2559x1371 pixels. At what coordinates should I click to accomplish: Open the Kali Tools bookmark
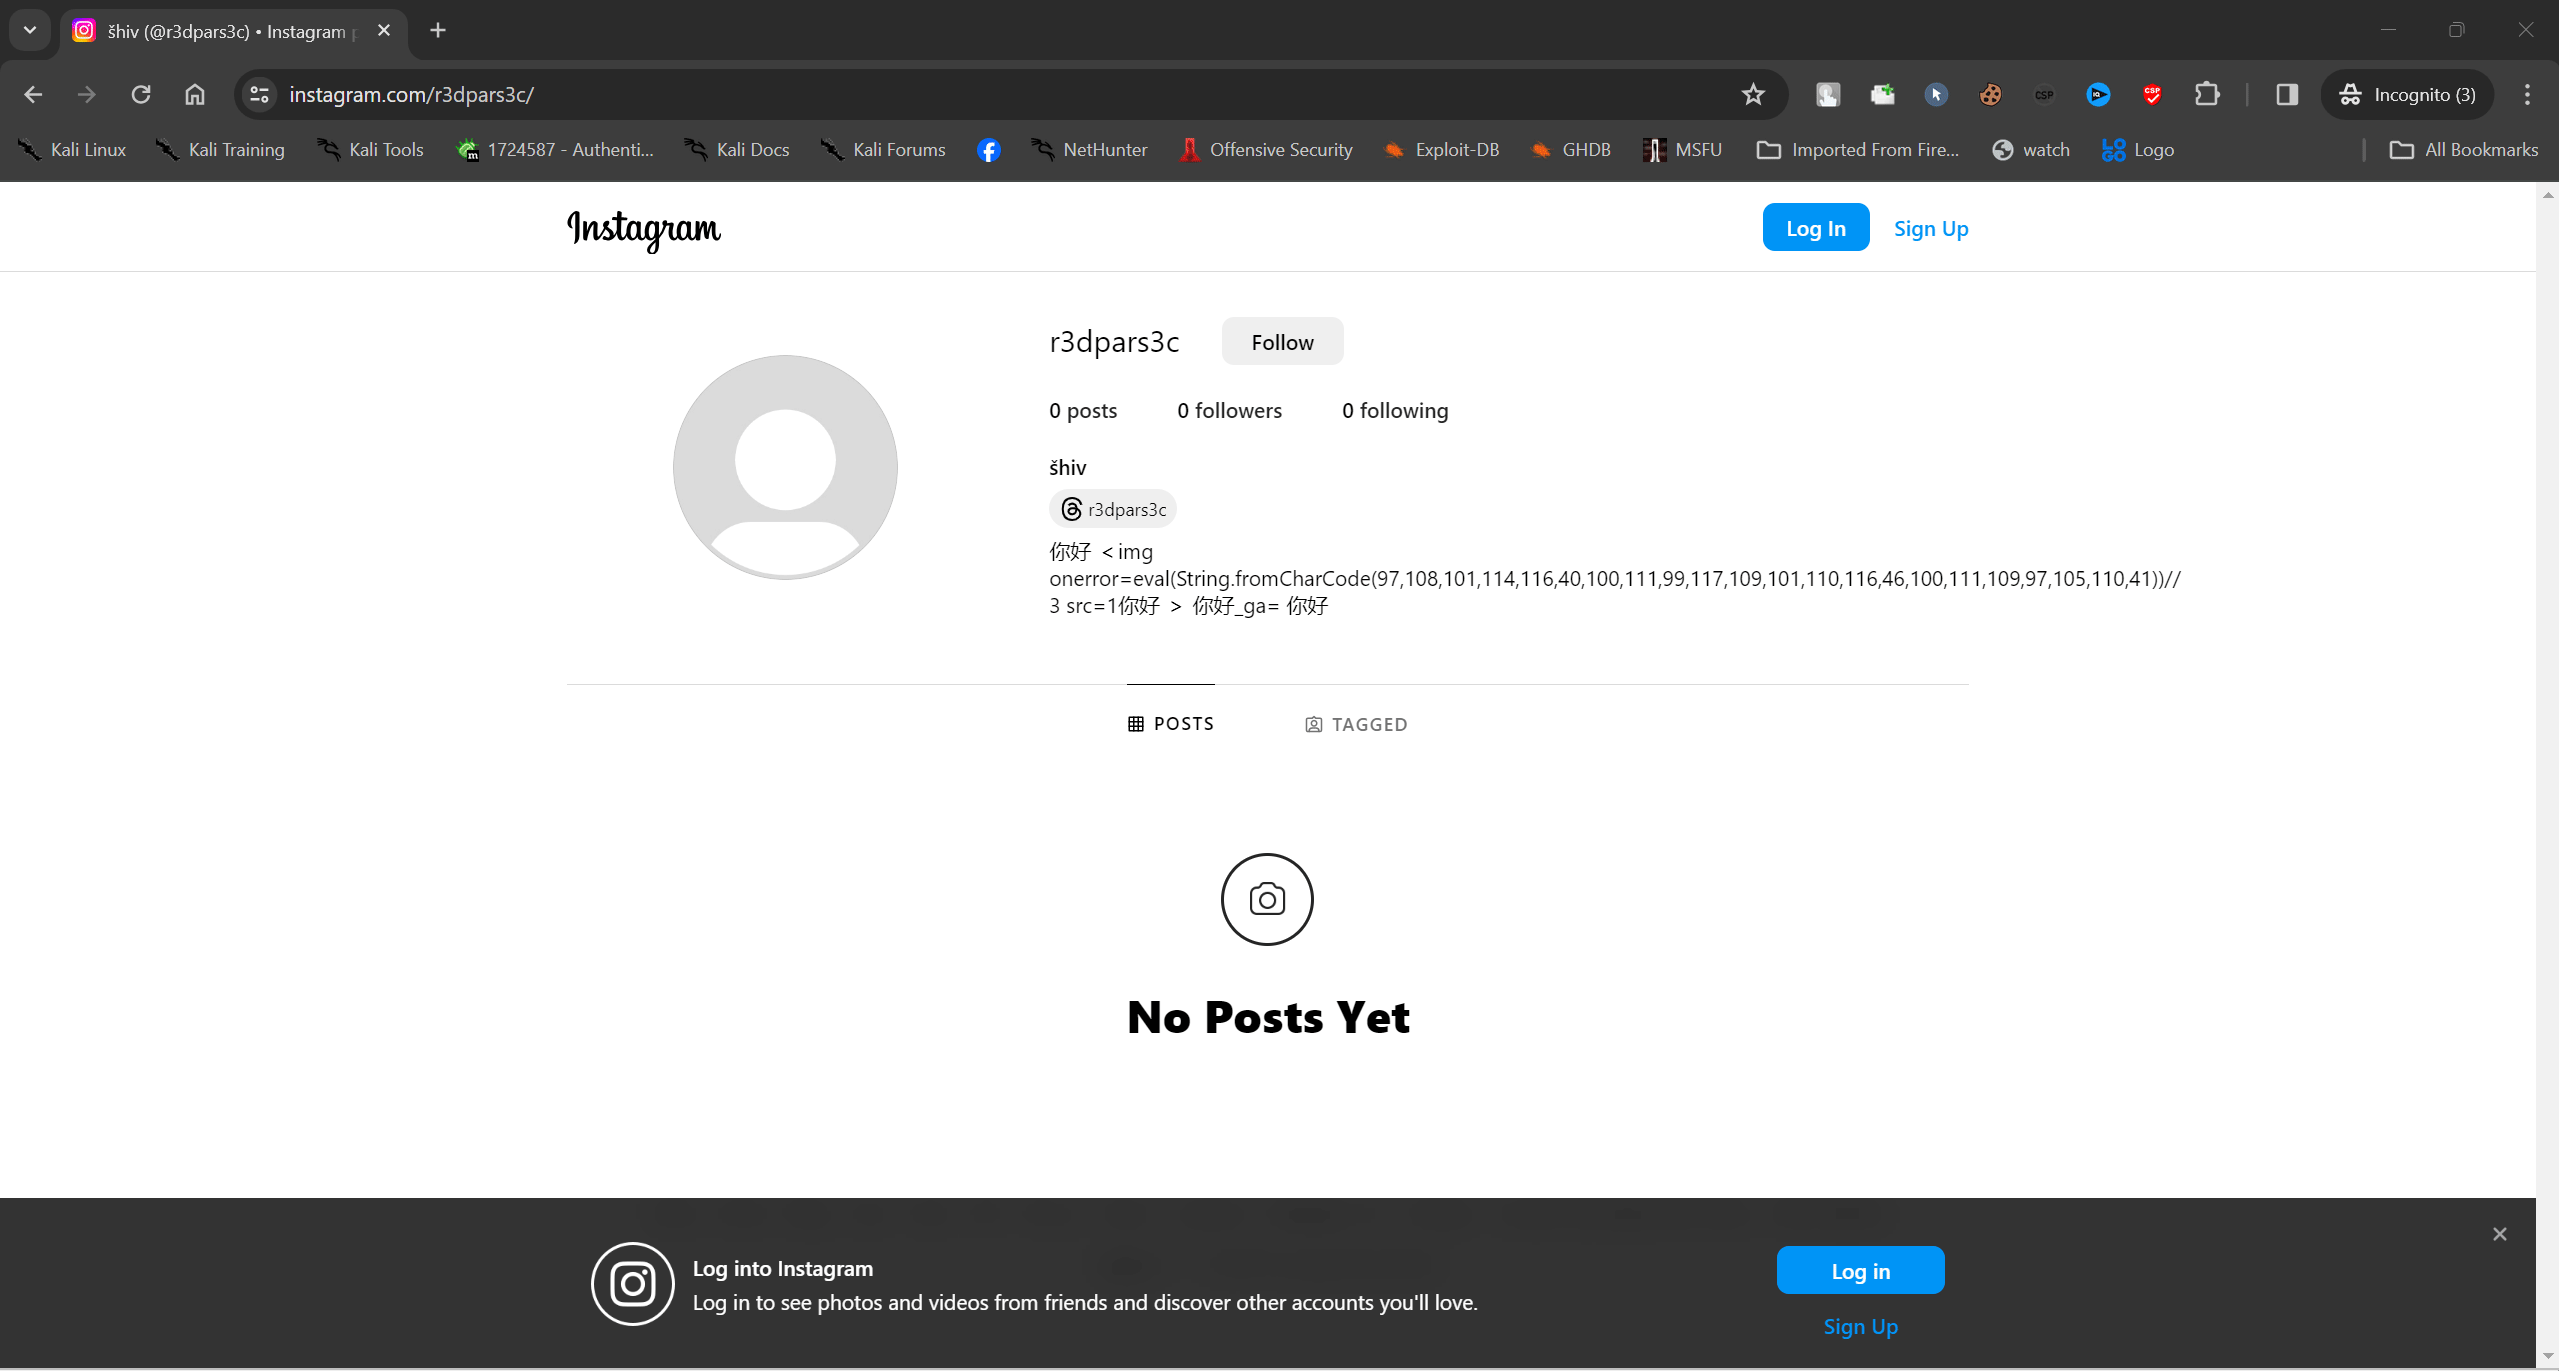[370, 150]
